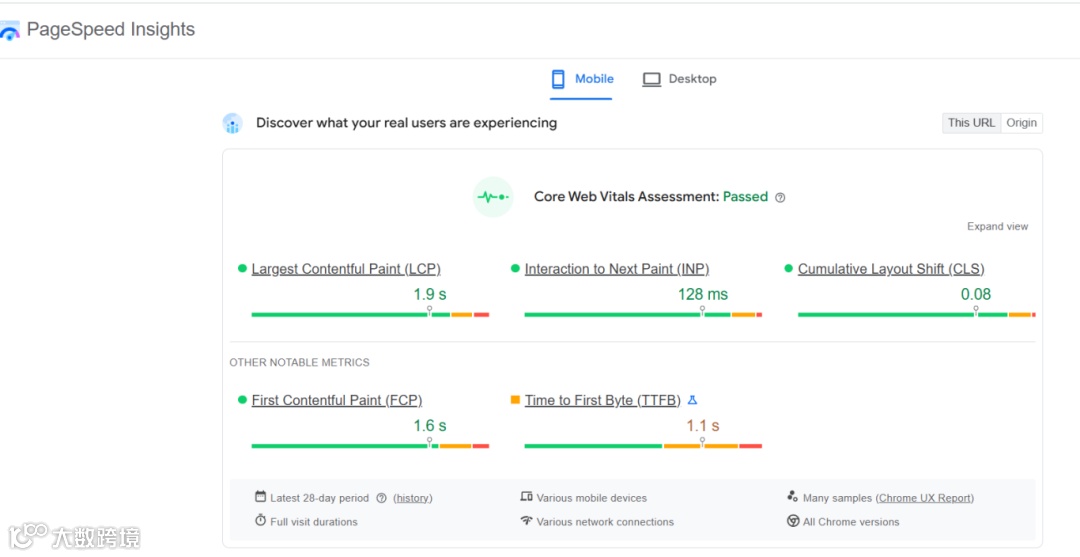This screenshot has height=557, width=1080.
Task: Open Largest Contentful Paint (LCP) details
Action: click(346, 269)
